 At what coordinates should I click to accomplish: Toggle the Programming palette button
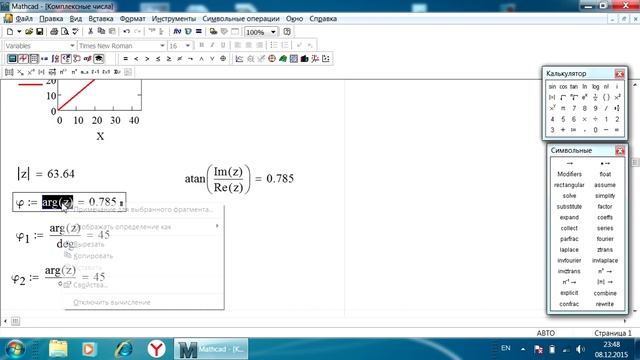(x=77, y=59)
